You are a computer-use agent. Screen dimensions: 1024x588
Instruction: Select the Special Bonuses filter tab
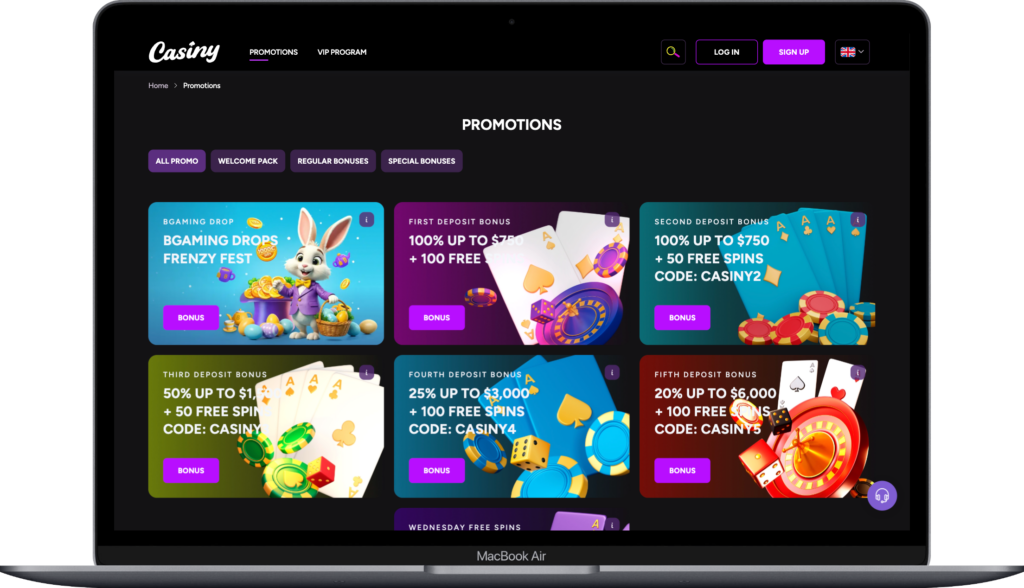click(421, 161)
